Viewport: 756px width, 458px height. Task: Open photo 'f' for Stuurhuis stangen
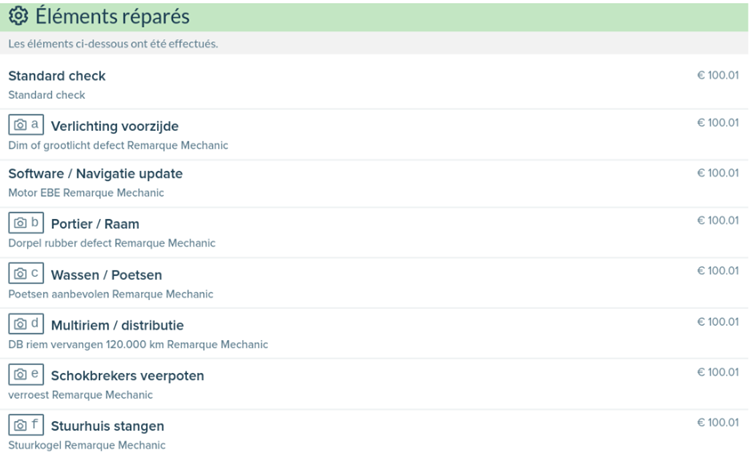(x=26, y=425)
